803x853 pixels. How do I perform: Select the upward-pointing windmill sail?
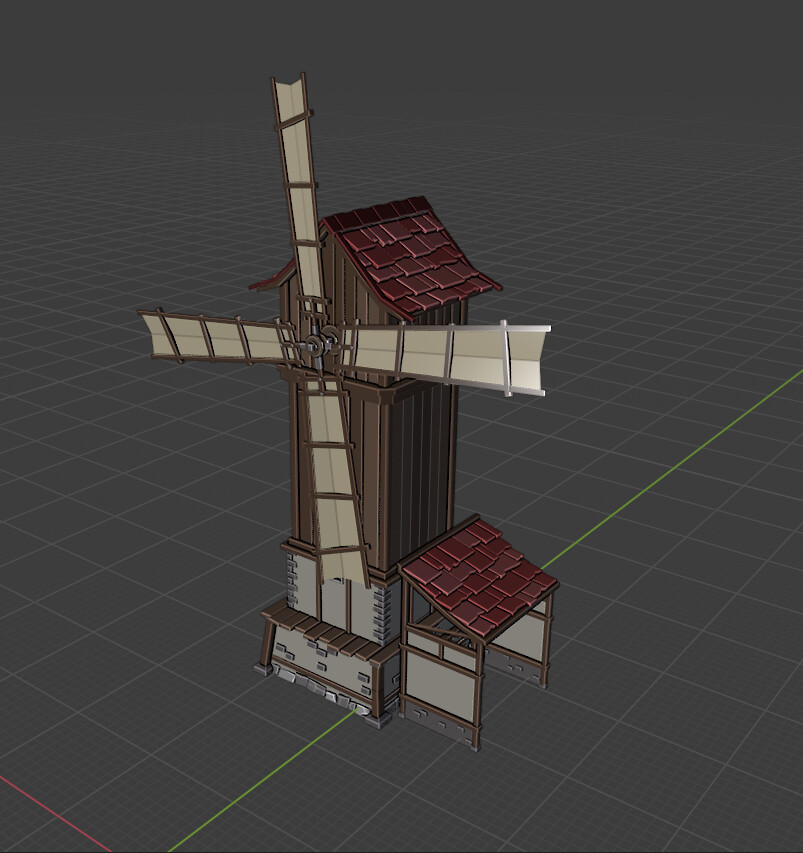click(x=298, y=185)
